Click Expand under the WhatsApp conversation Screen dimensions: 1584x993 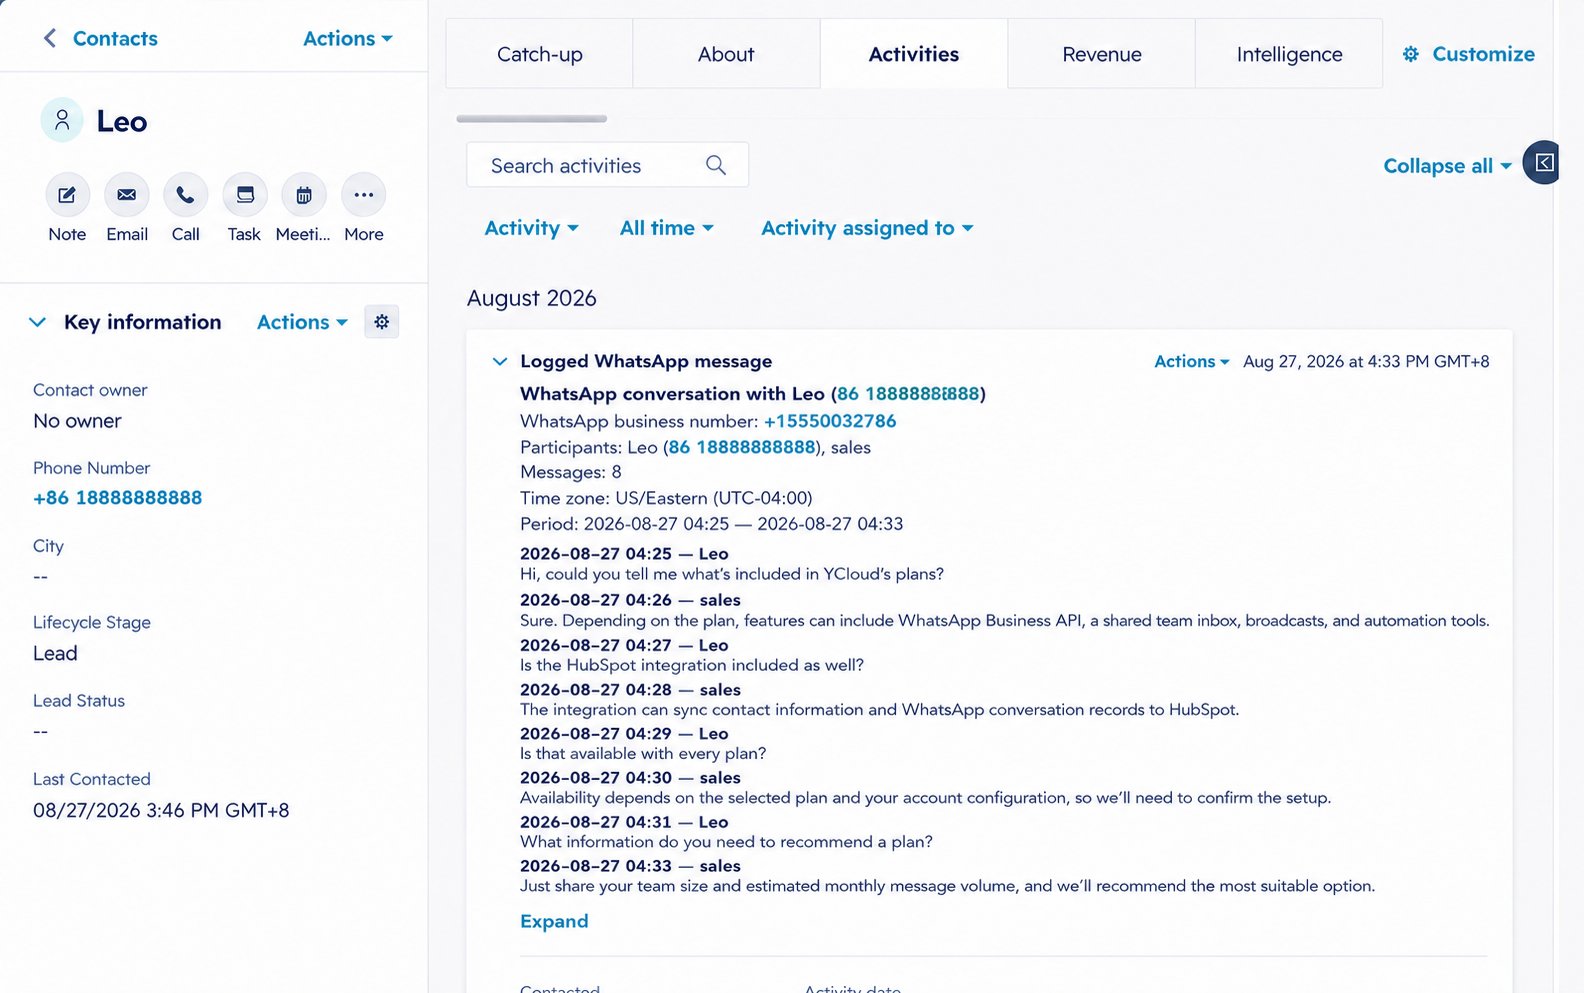554,921
